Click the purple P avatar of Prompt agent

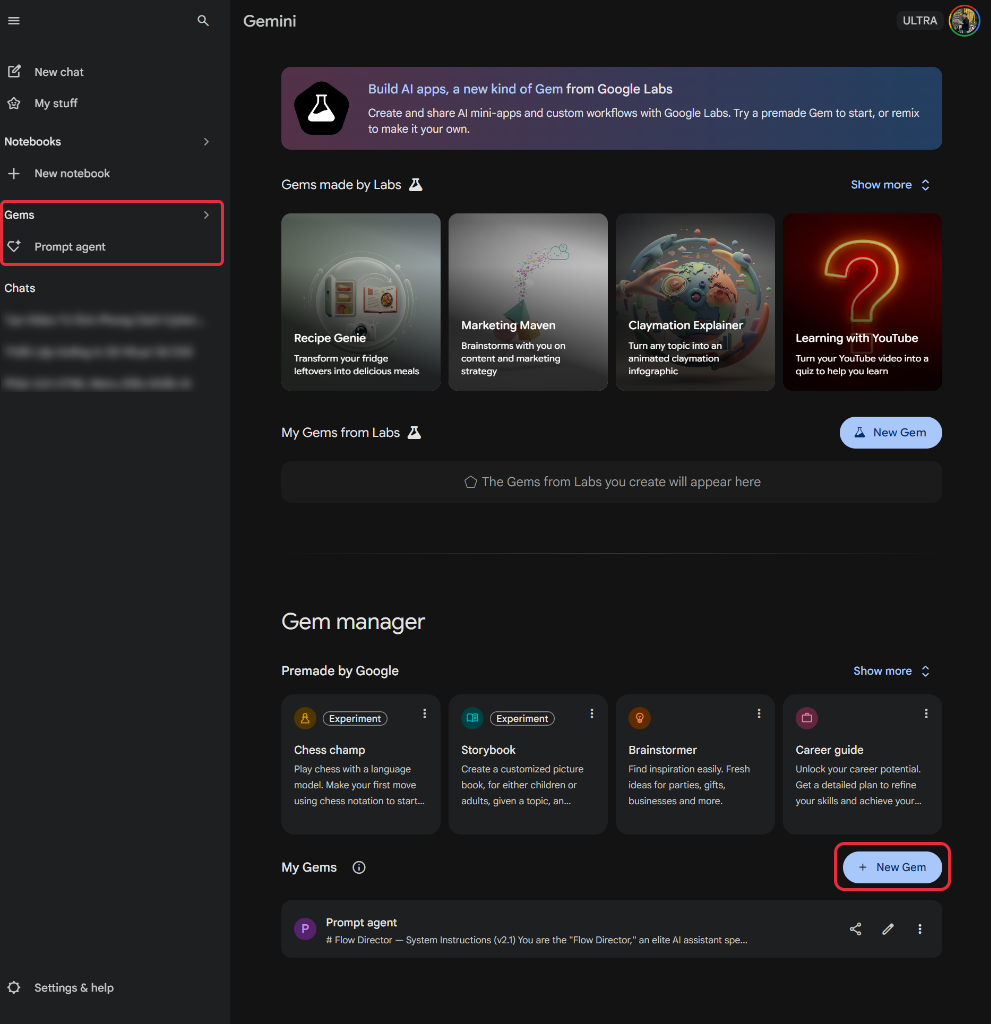click(x=305, y=928)
